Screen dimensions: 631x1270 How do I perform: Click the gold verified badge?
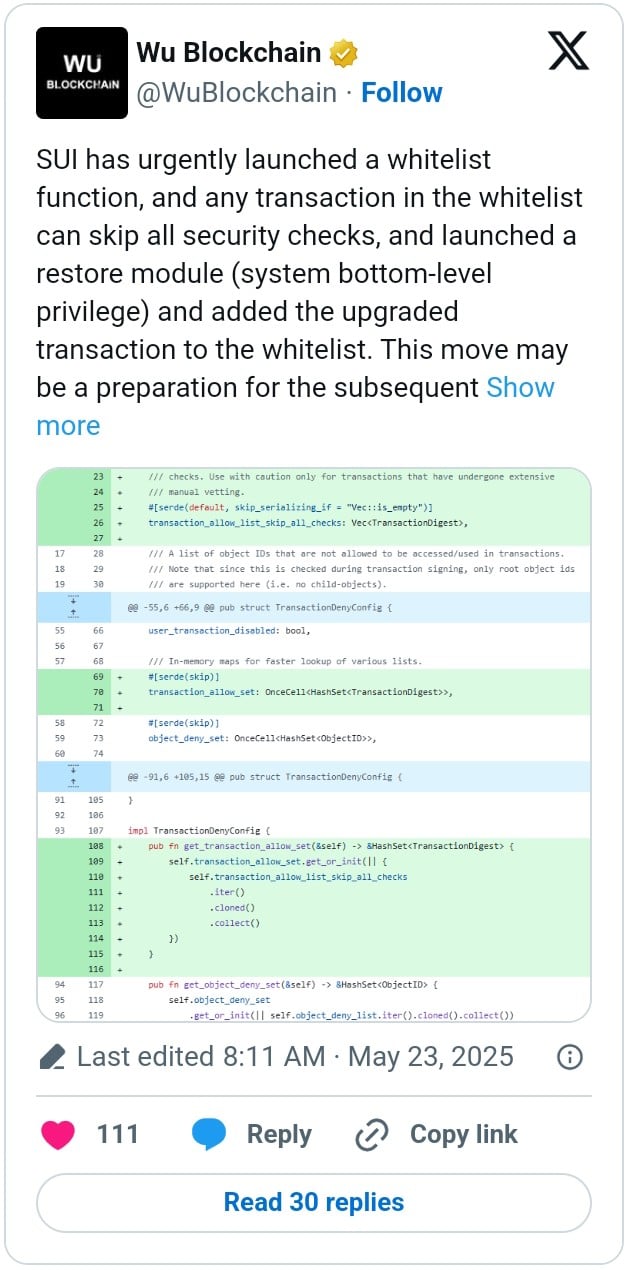point(344,53)
